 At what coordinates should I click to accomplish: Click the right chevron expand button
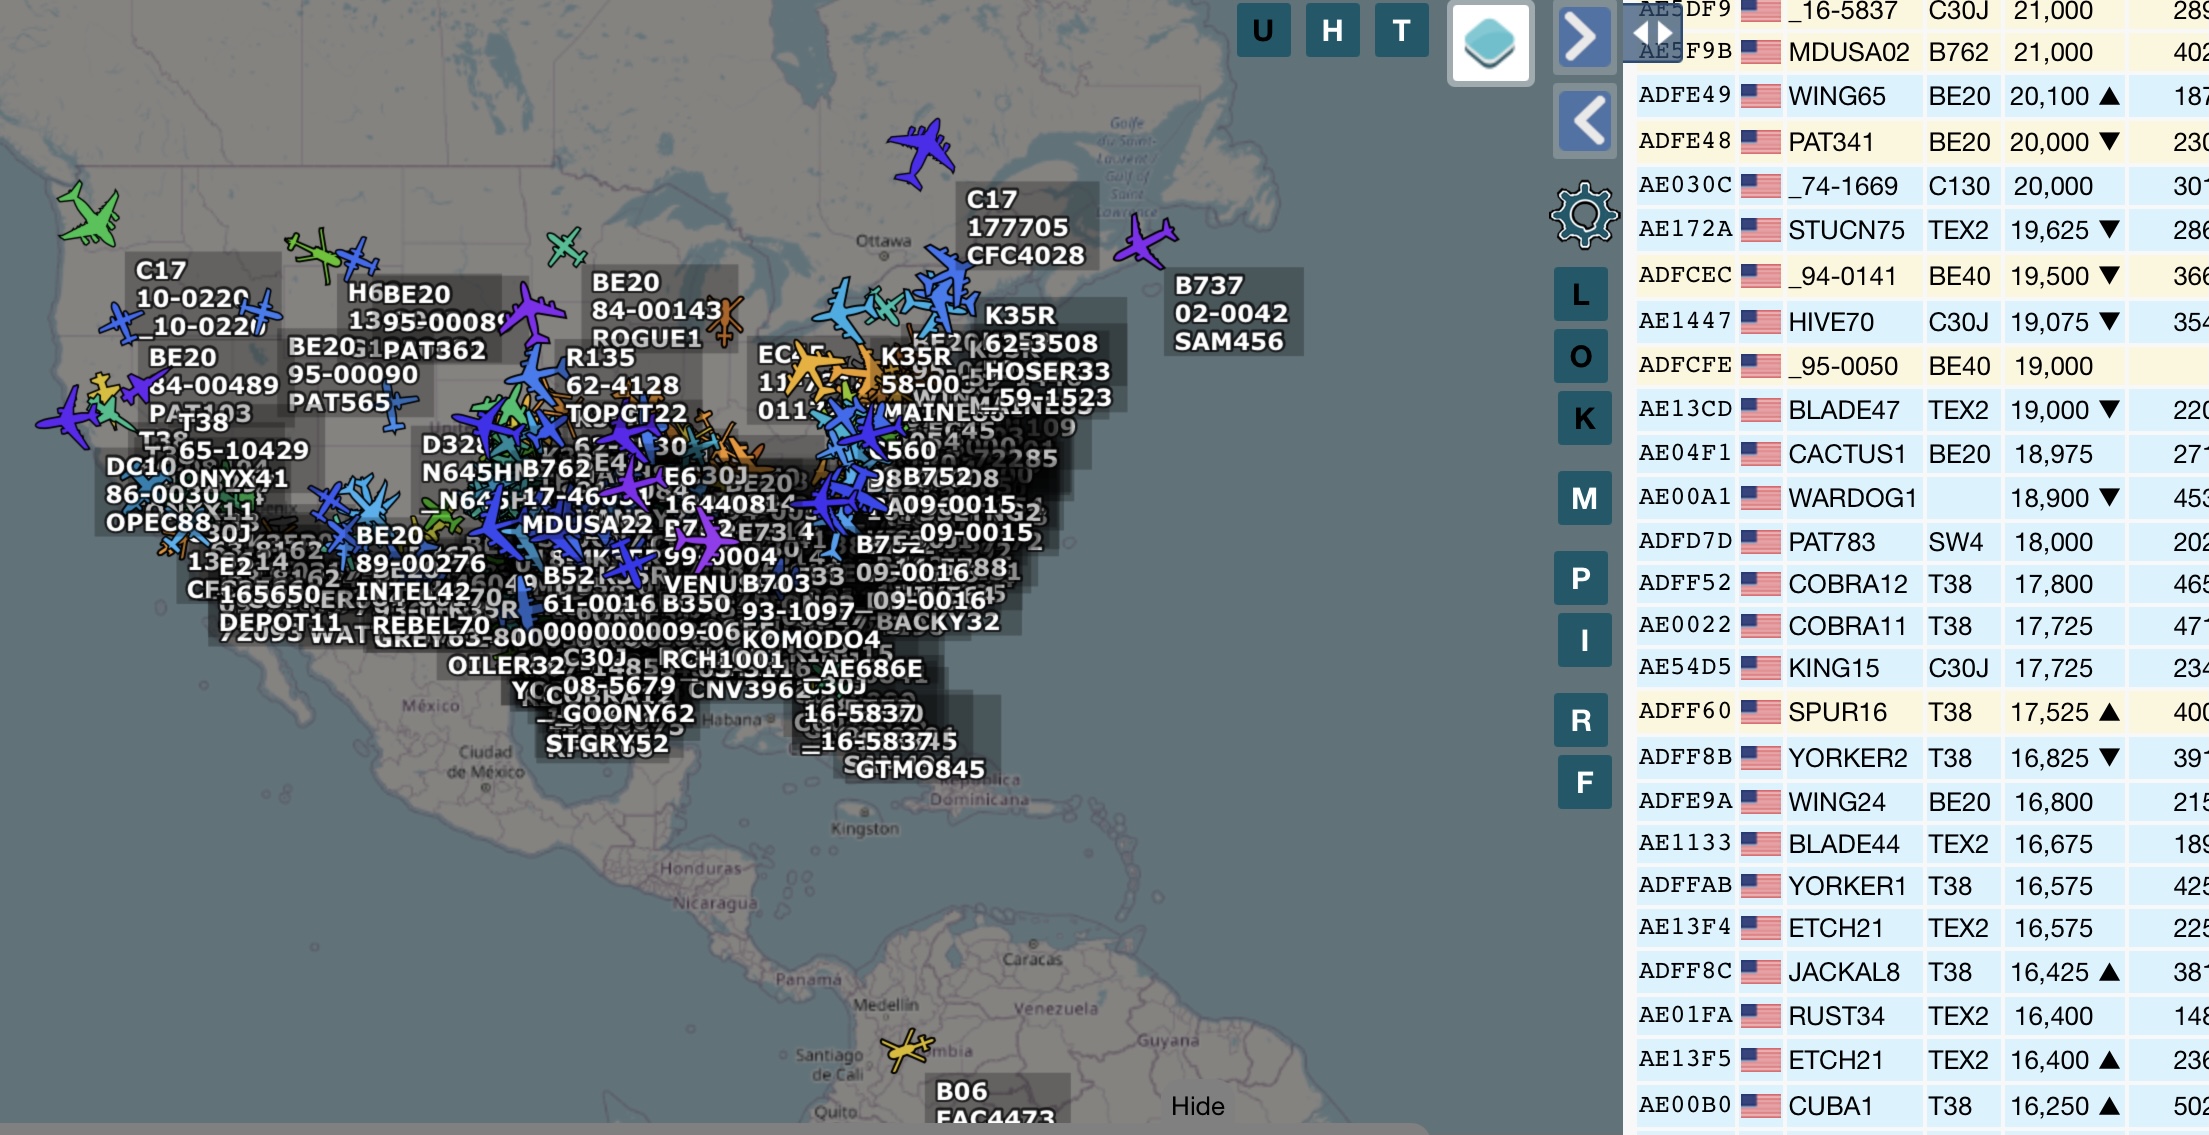tap(1583, 38)
